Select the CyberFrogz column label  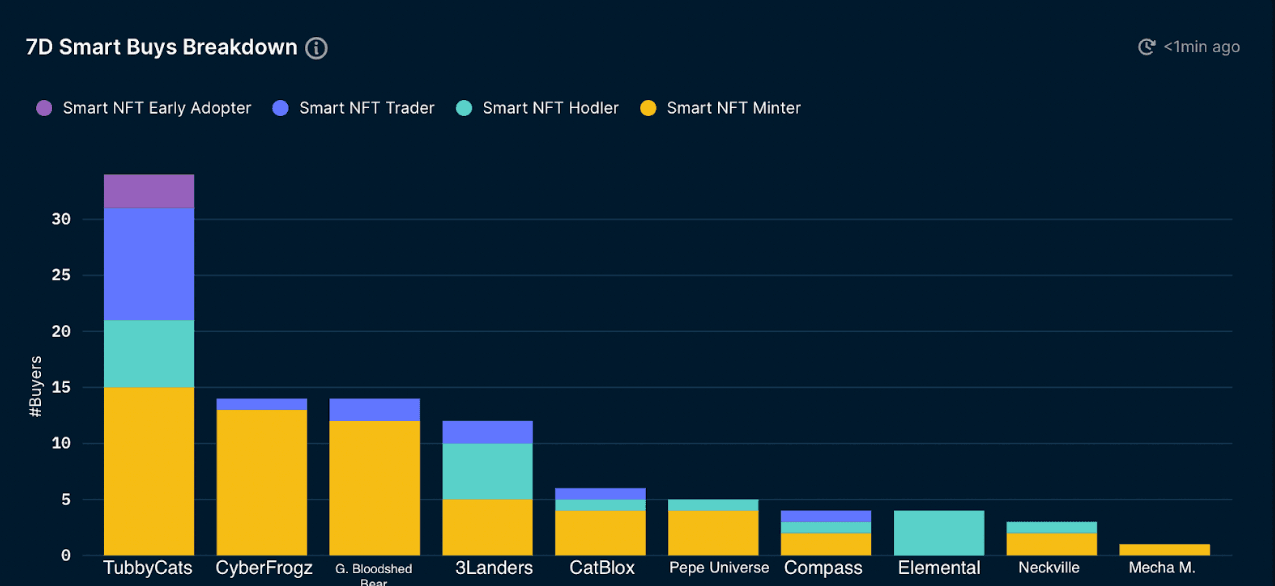(x=263, y=567)
